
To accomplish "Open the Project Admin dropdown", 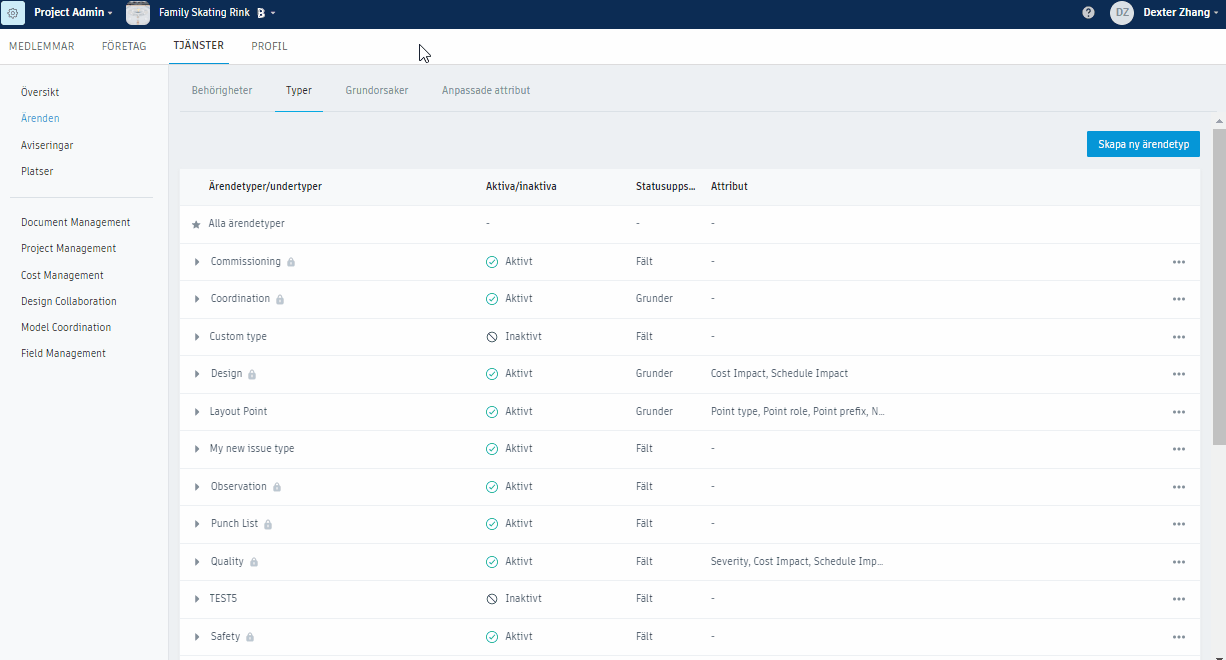I will [73, 13].
